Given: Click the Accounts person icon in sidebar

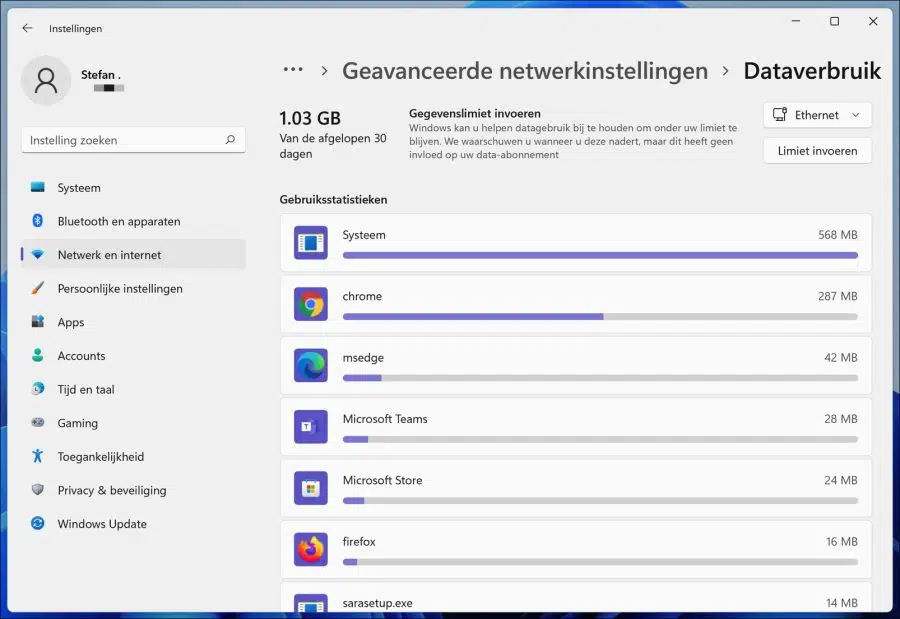Looking at the screenshot, I should 38,355.
